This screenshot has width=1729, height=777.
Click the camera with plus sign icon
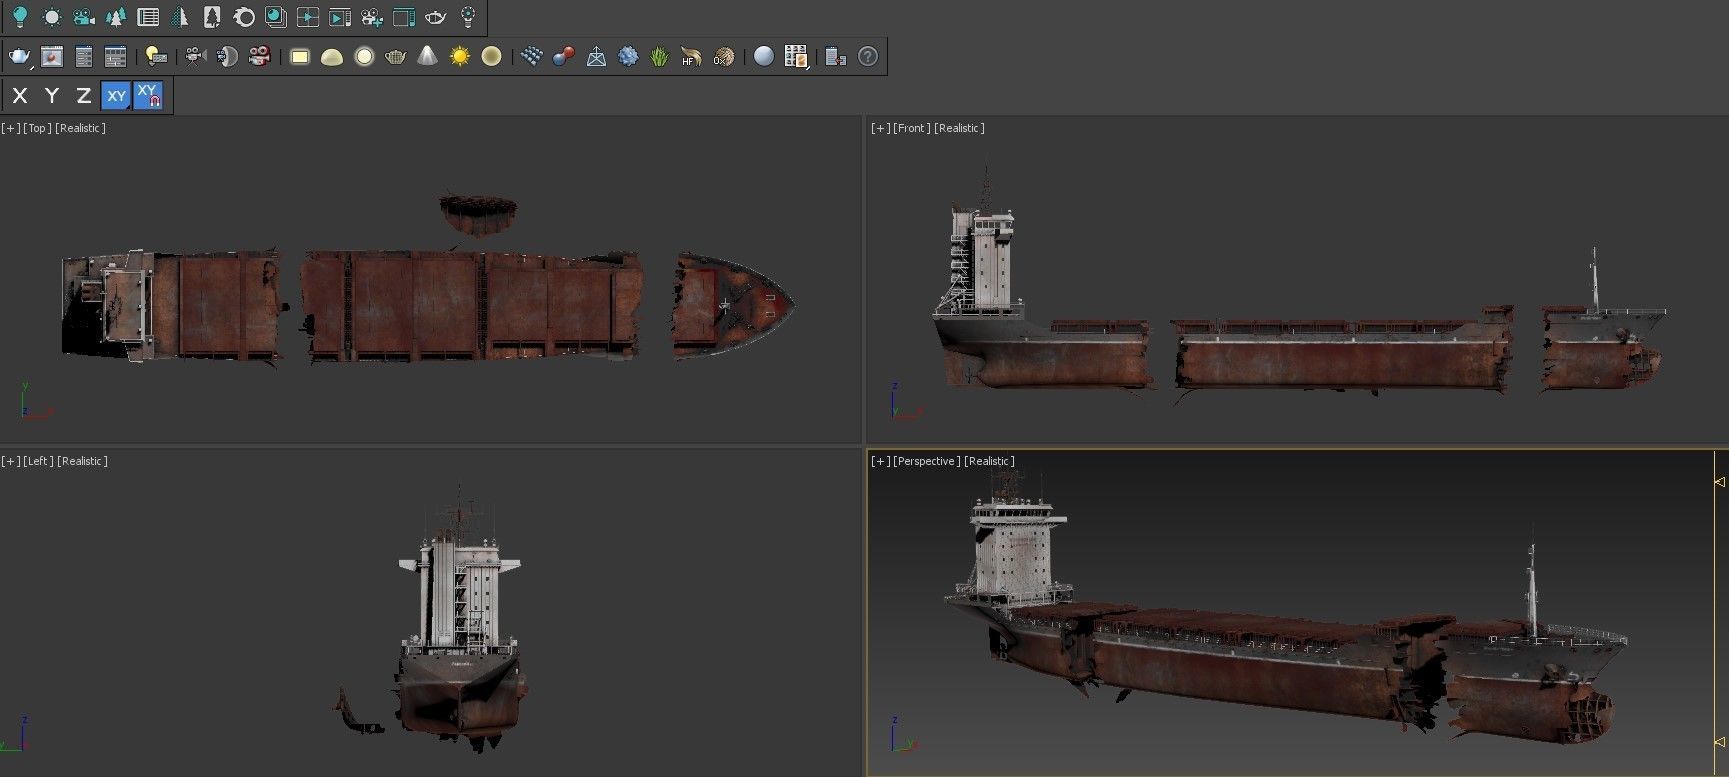click(372, 17)
